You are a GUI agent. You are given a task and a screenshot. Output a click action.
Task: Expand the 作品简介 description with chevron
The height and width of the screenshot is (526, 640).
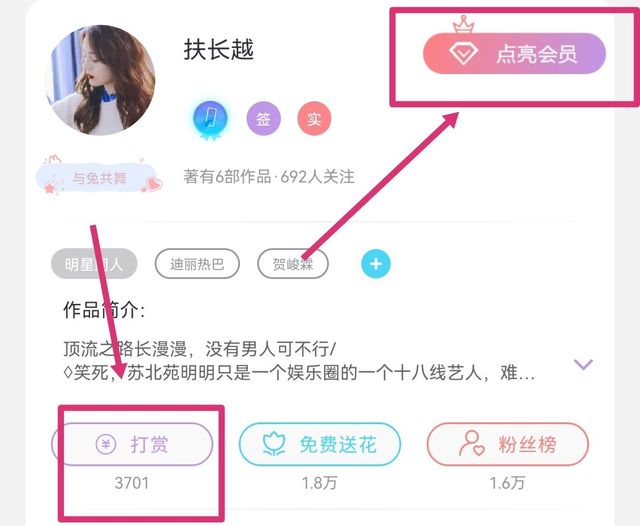pos(583,363)
